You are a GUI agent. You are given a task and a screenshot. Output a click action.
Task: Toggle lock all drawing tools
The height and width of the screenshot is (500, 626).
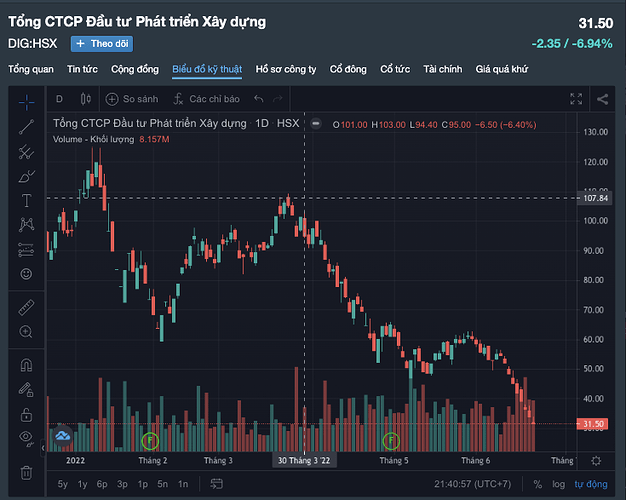[27, 414]
